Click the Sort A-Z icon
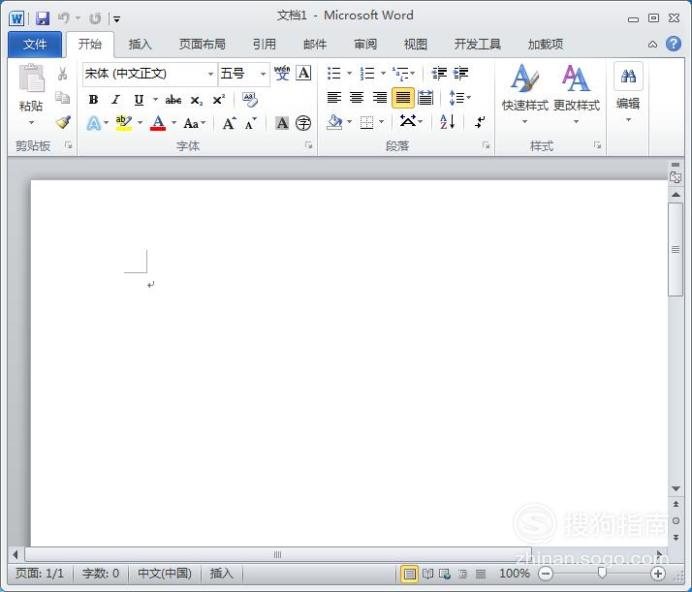Image resolution: width=692 pixels, height=592 pixels. 447,121
